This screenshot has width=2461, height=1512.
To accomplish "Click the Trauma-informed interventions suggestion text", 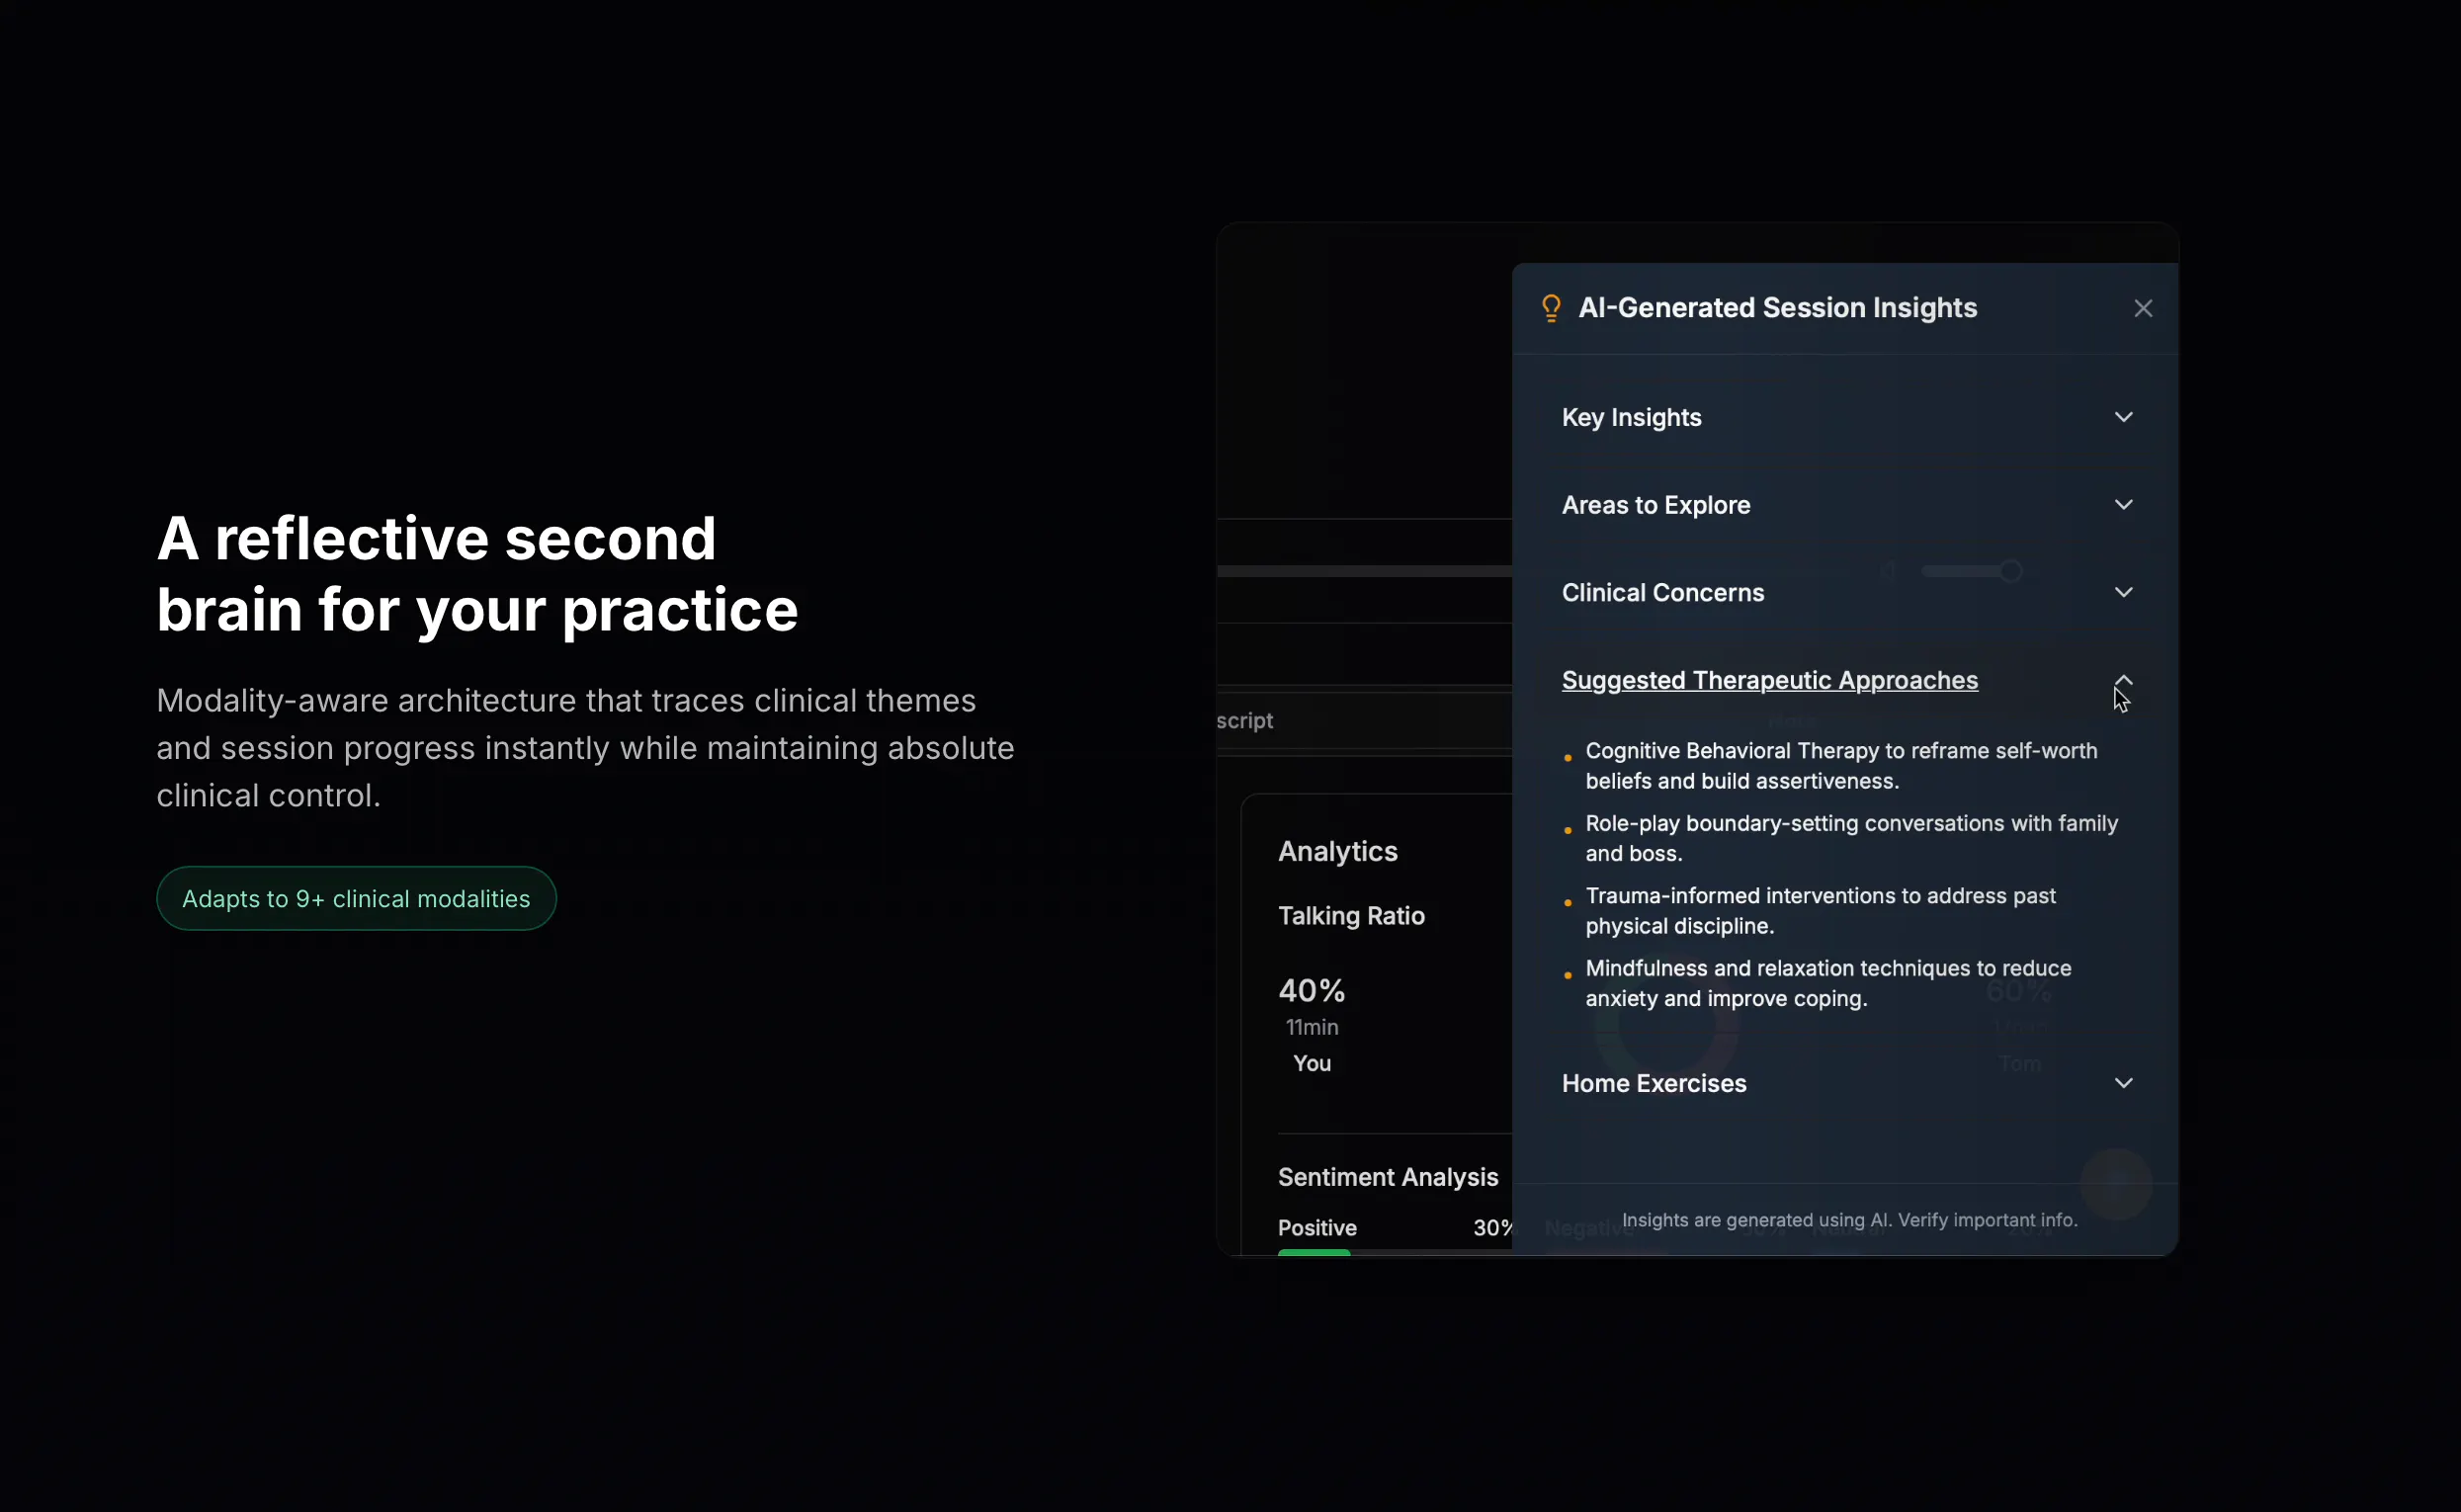I will tap(1820, 911).
